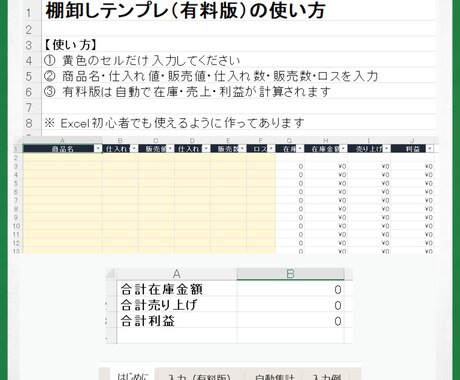Click the 利益 table header cell
The height and width of the screenshot is (380, 460).
412,149
